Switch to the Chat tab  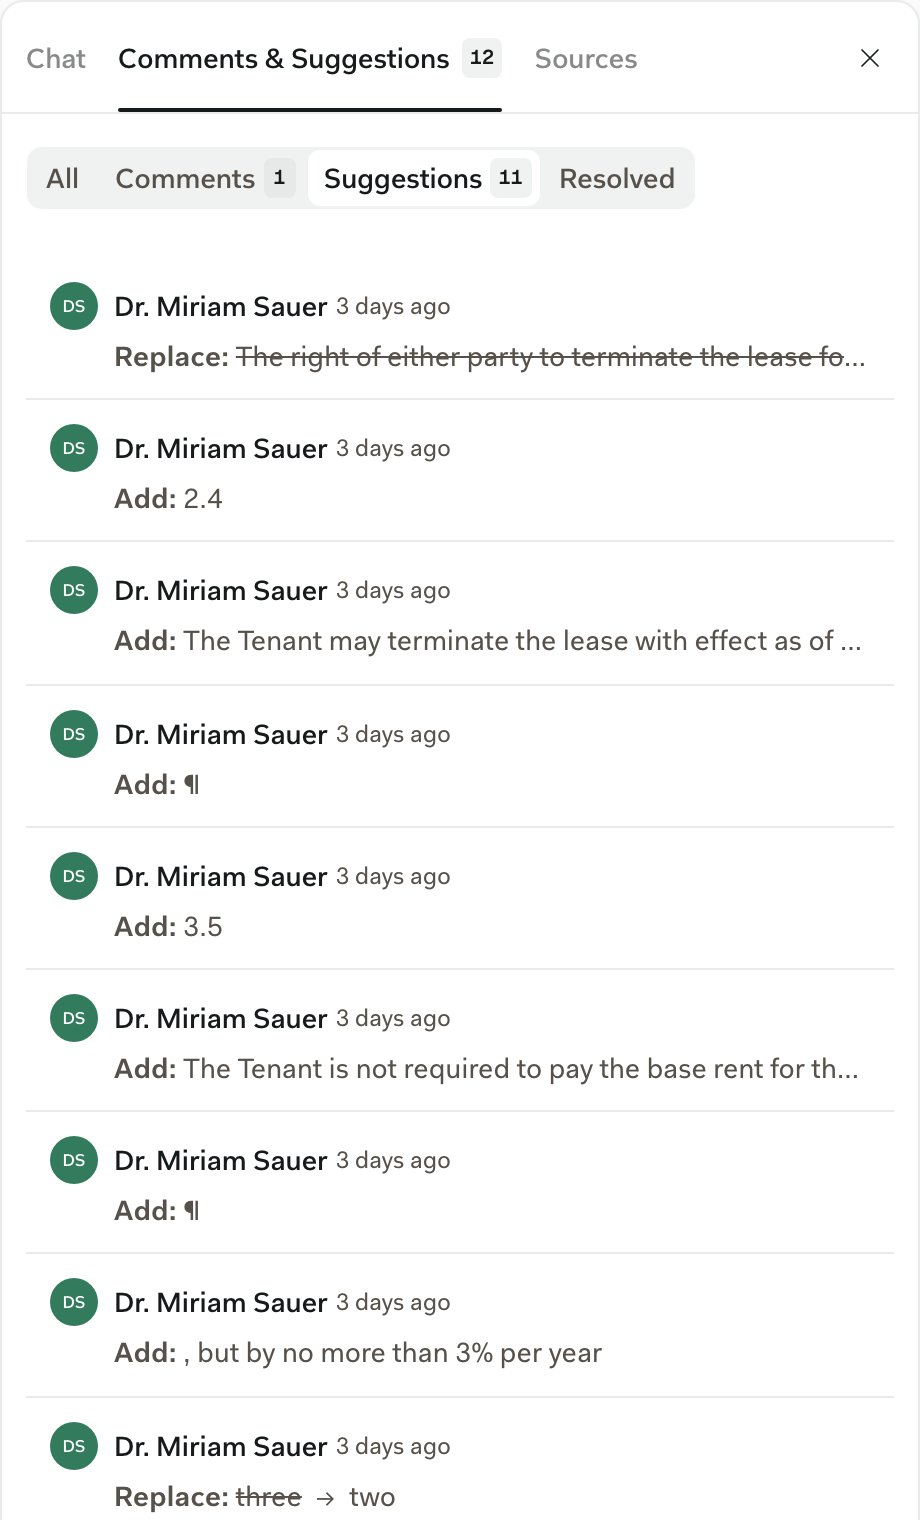coord(56,59)
